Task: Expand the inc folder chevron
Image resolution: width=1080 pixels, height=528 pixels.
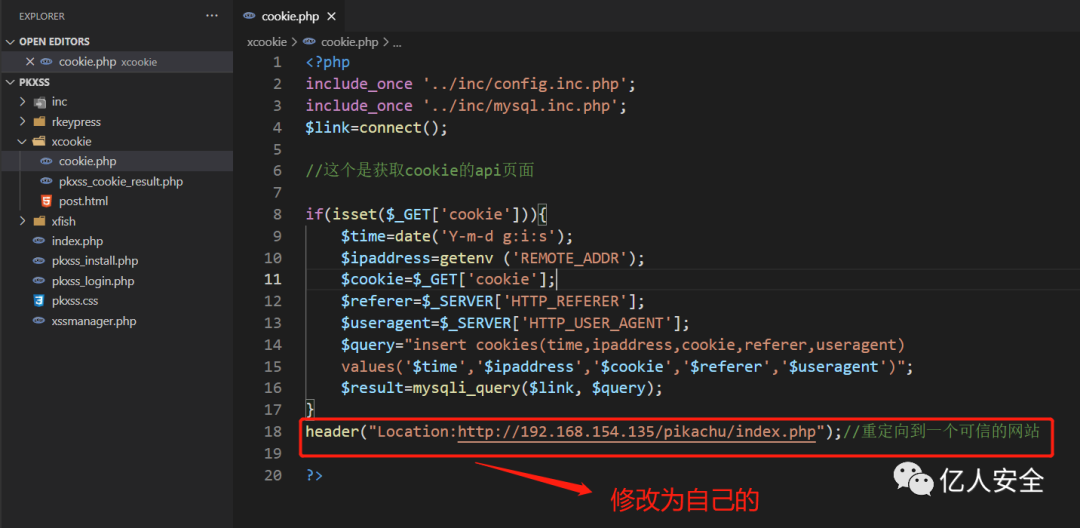Action: tap(23, 102)
